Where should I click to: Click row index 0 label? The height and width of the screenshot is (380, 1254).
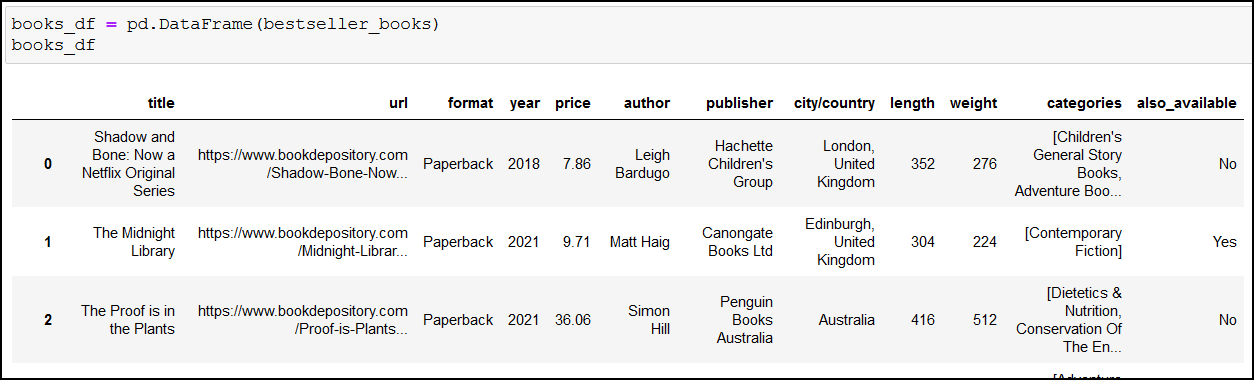(47, 164)
